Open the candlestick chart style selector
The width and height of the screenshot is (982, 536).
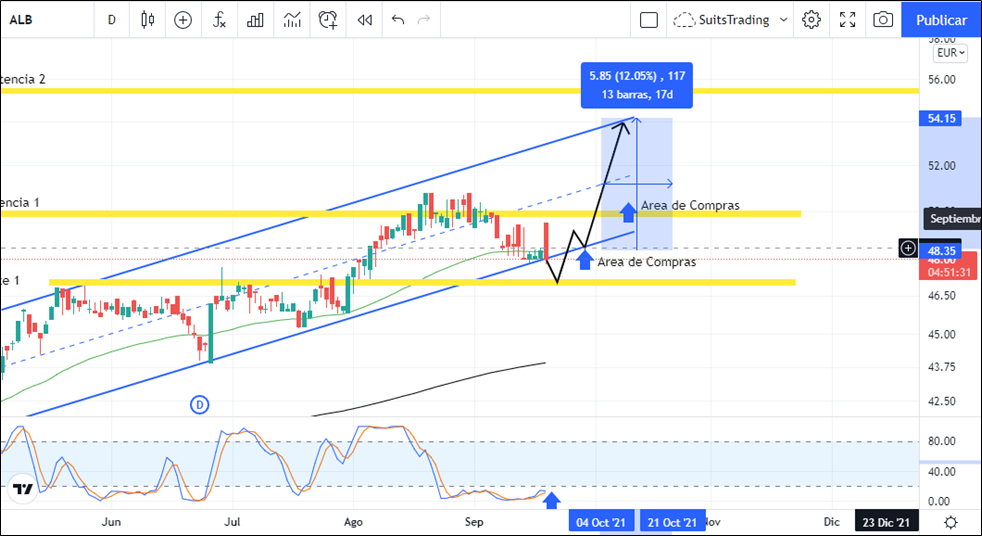148,19
